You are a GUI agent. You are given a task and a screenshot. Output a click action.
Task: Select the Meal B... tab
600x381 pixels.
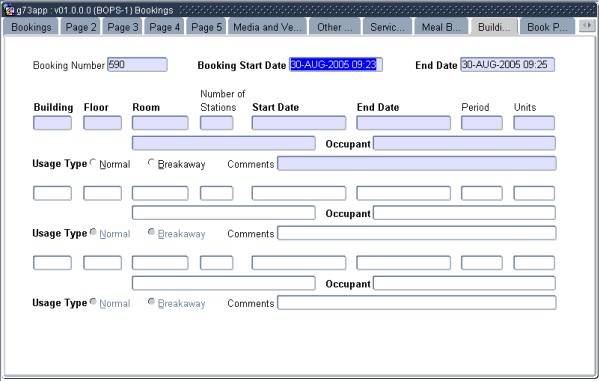tap(441, 27)
